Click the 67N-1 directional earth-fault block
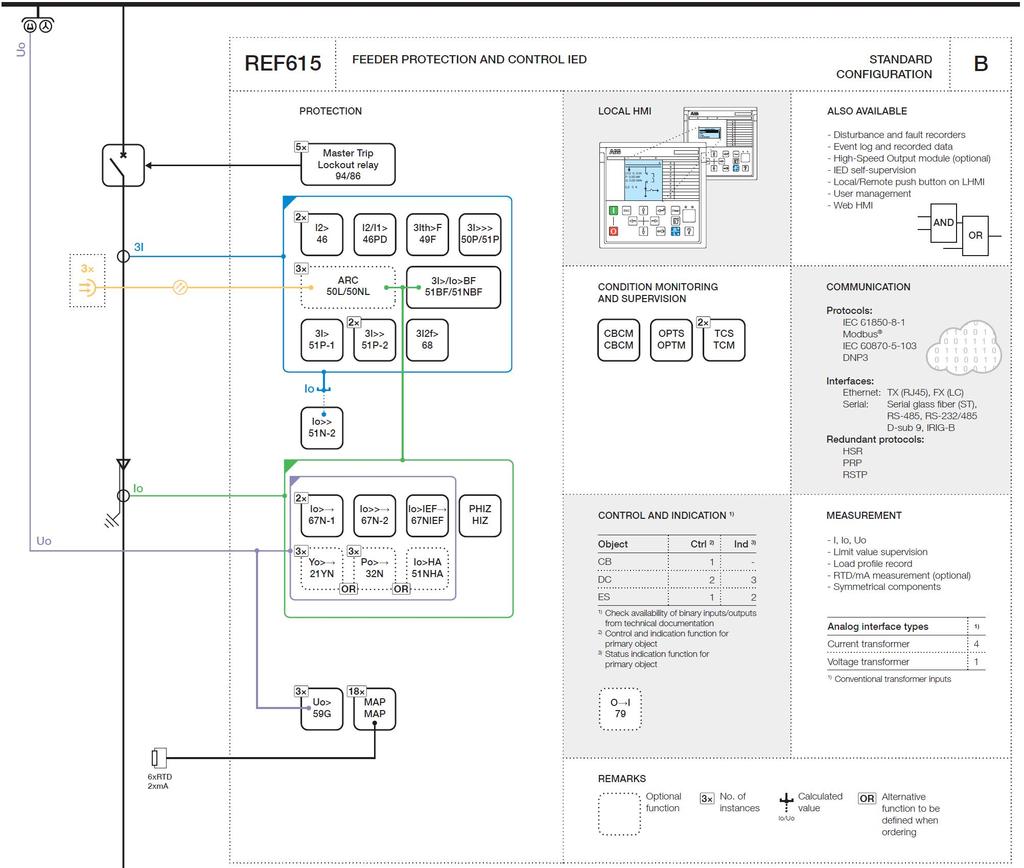Image resolution: width=1024 pixels, height=868 pixels. coord(322,515)
